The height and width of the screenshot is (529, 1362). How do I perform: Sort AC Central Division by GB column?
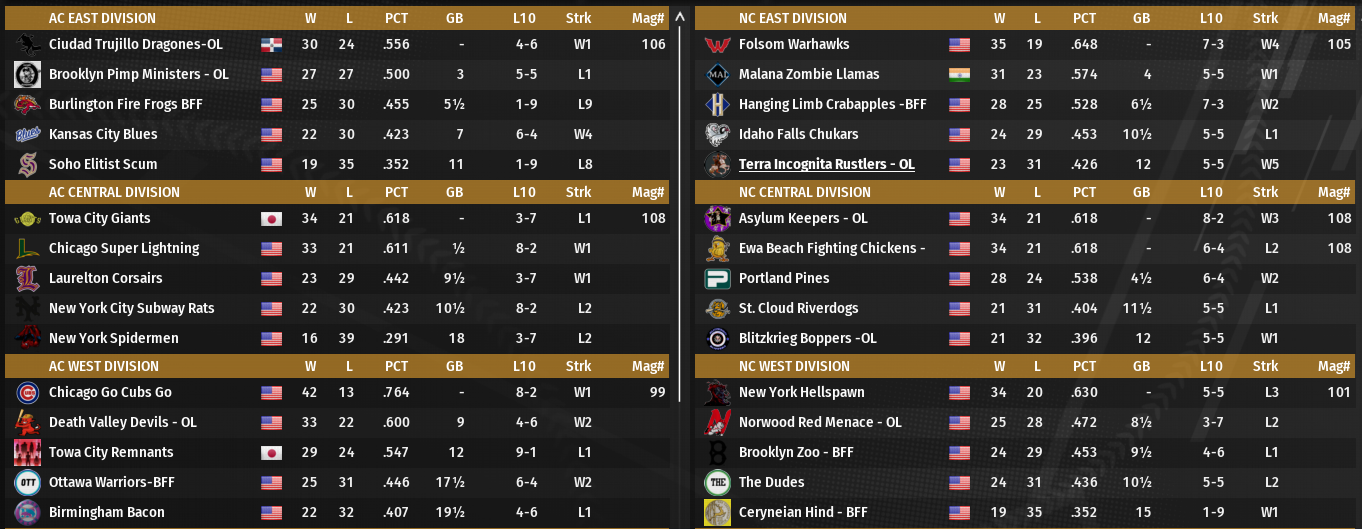coord(454,192)
